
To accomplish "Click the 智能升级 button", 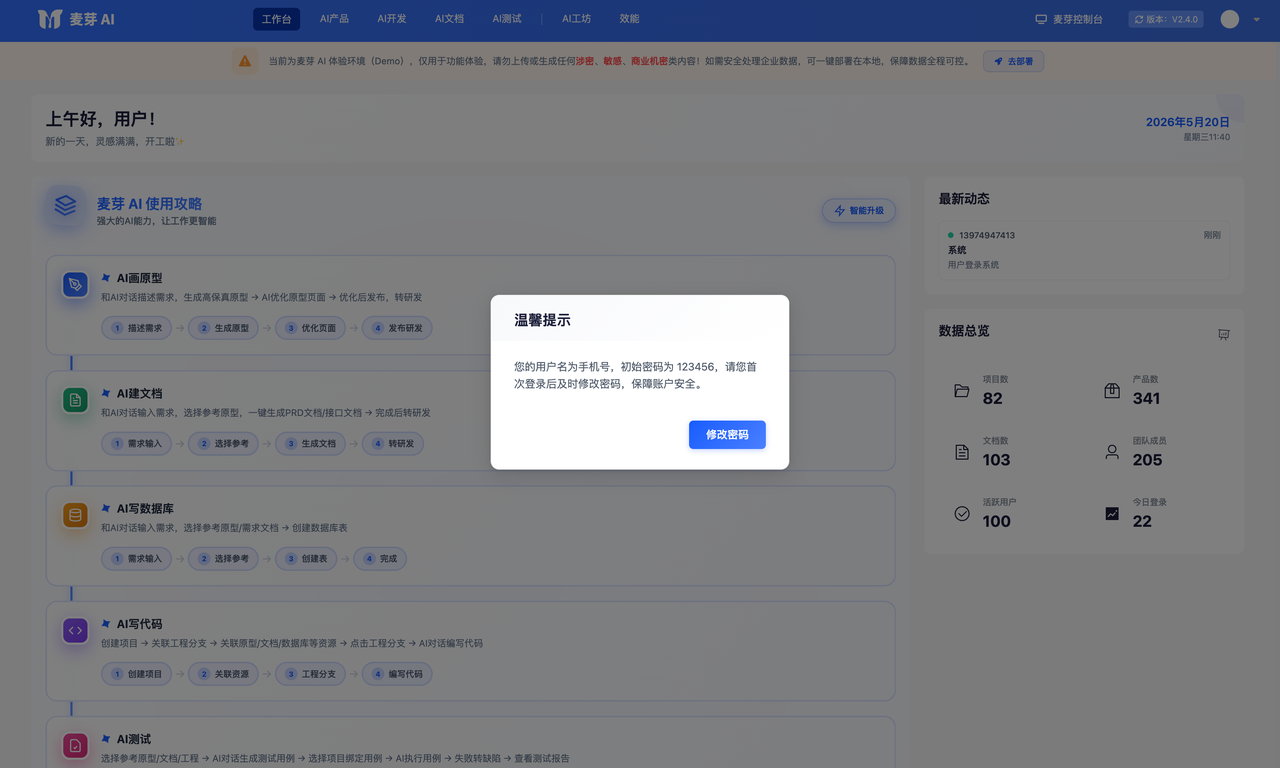I will point(859,211).
